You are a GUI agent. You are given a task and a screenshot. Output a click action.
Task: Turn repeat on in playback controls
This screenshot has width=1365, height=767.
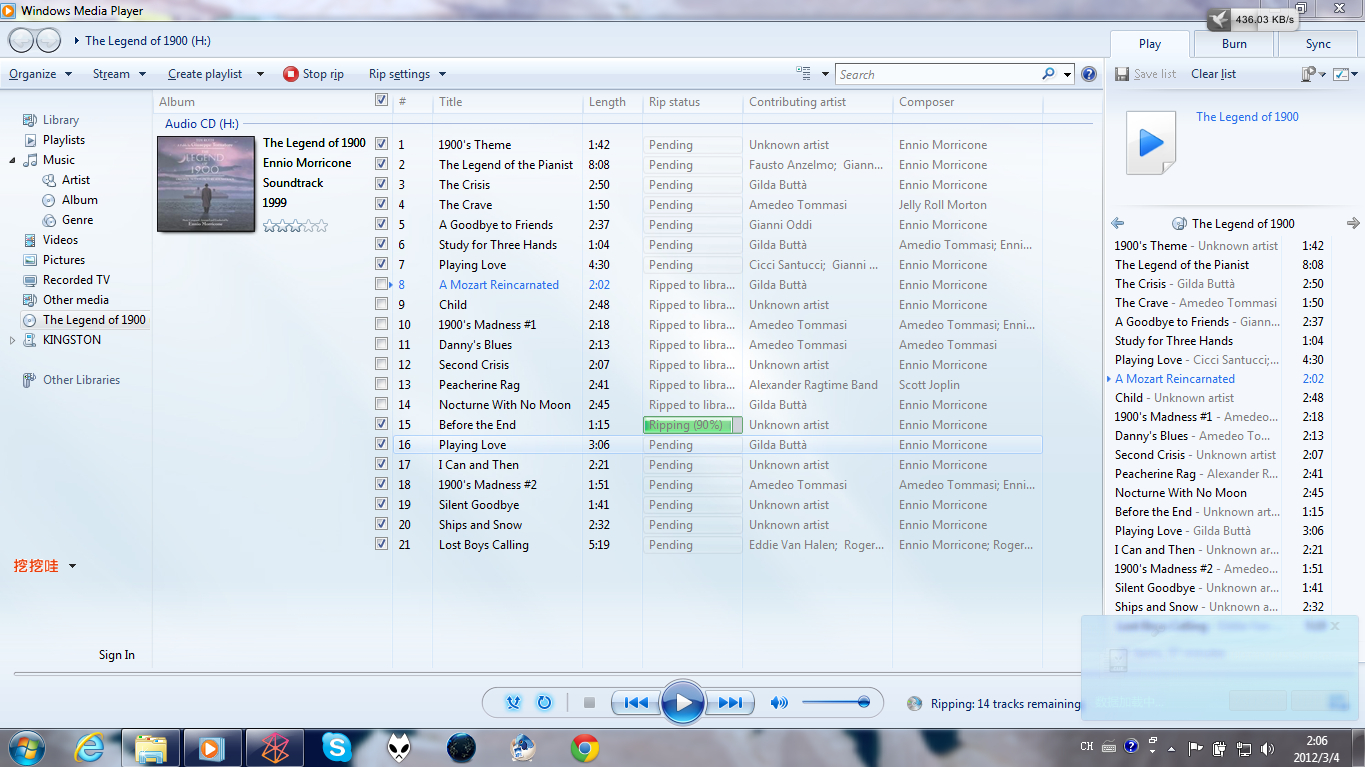tap(544, 703)
